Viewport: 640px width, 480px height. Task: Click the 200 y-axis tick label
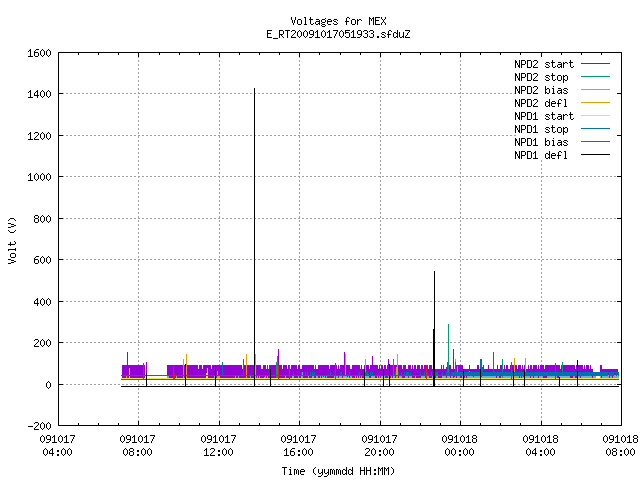[x=42, y=343]
